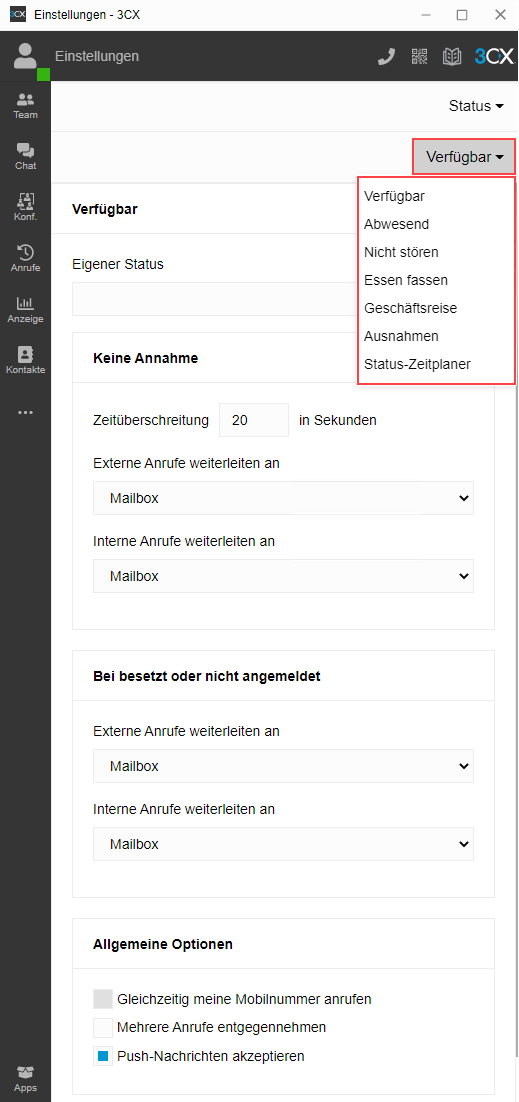
Task: Open the Kontakte contacts icon
Action: pyautogui.click(x=25, y=361)
